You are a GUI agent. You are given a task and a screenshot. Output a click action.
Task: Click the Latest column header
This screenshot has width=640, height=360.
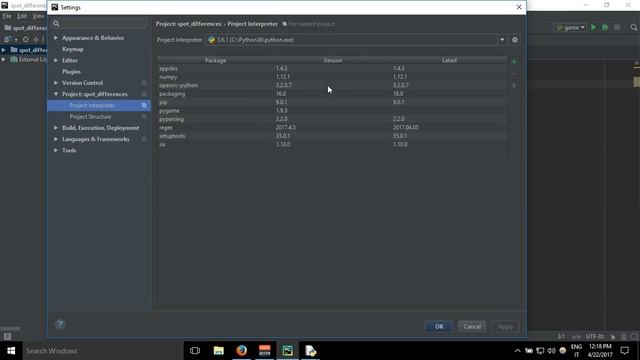tap(449, 60)
